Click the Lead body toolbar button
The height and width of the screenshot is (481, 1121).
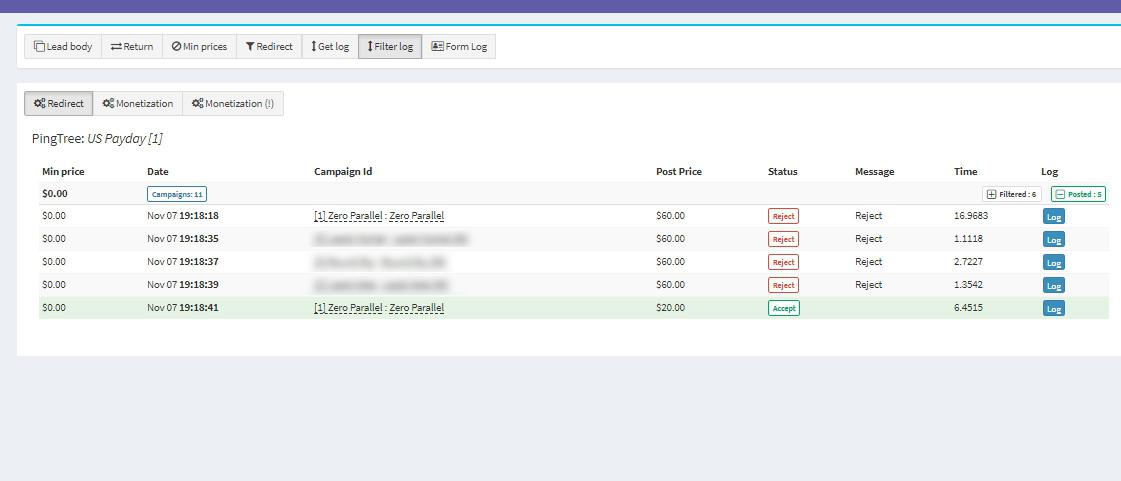(63, 47)
